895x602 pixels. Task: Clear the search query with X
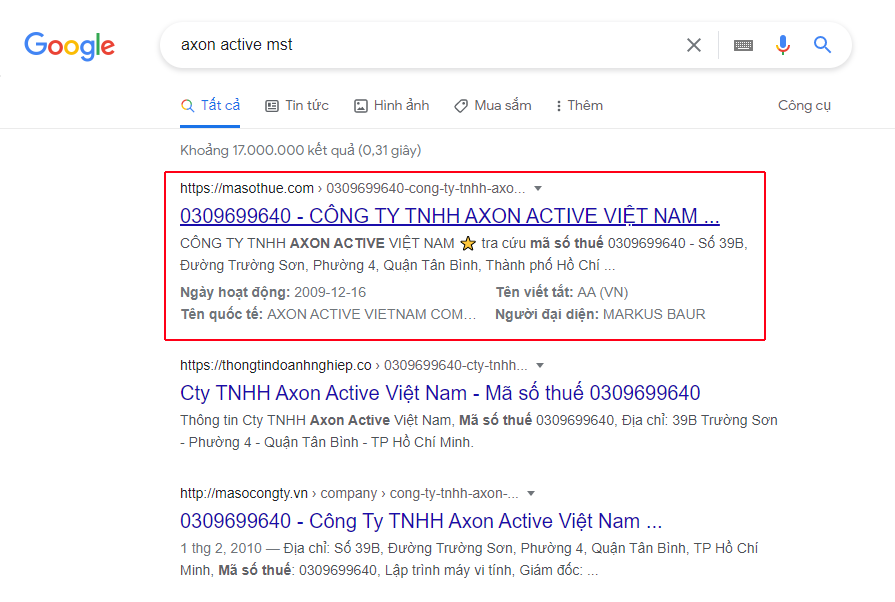pyautogui.click(x=694, y=45)
